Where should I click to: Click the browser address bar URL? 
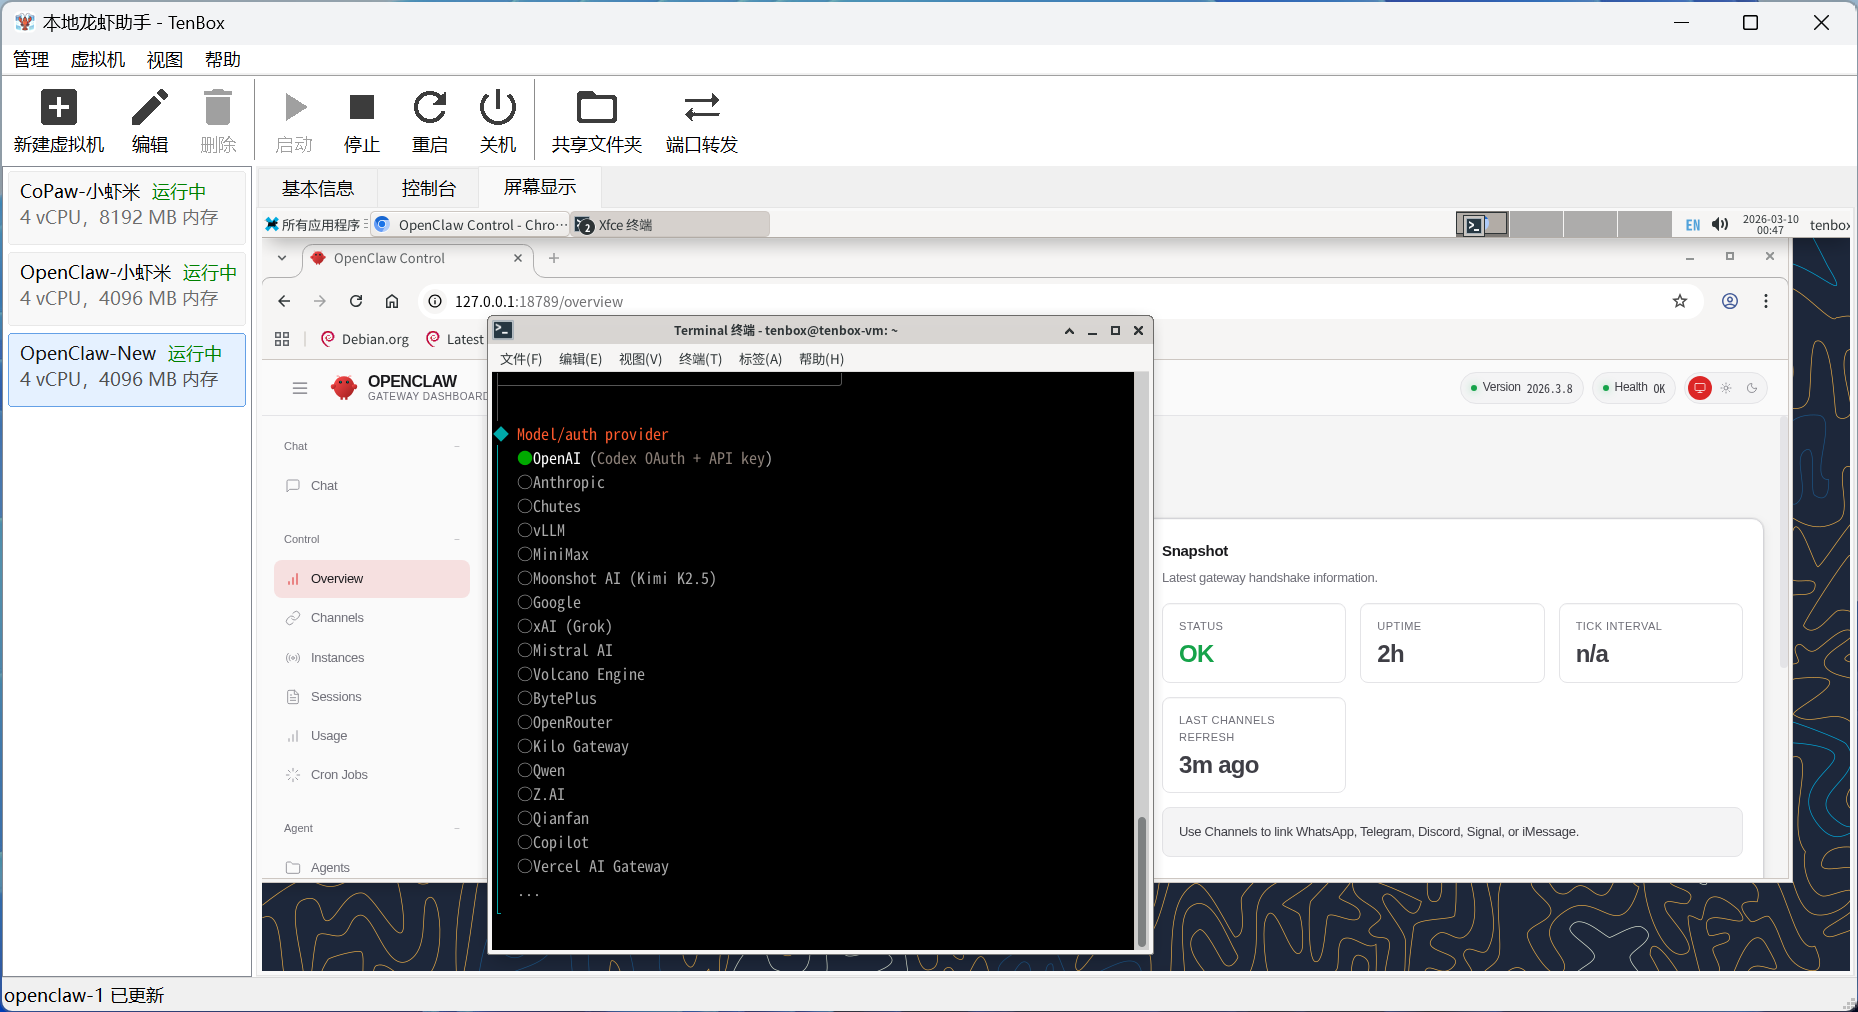coord(539,301)
